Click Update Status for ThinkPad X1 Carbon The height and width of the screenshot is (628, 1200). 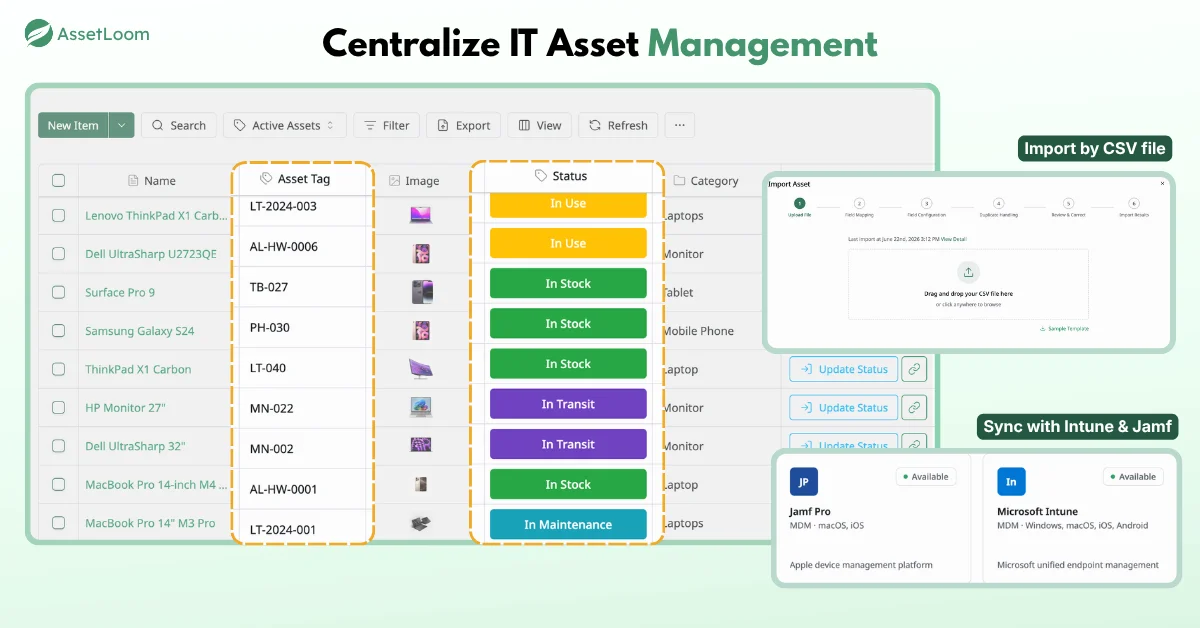tap(843, 369)
